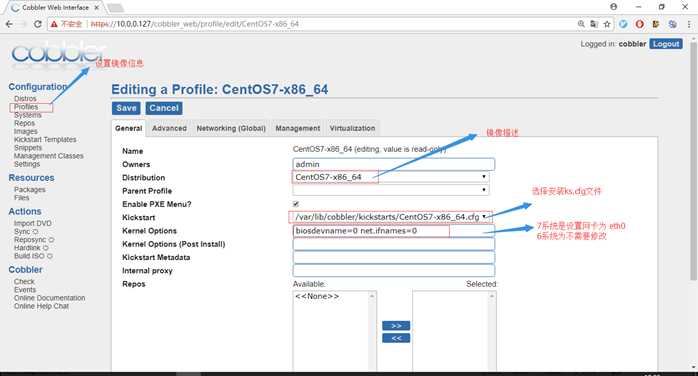
Task: Open Profiles in Configuration menu
Action: click(x=26, y=107)
